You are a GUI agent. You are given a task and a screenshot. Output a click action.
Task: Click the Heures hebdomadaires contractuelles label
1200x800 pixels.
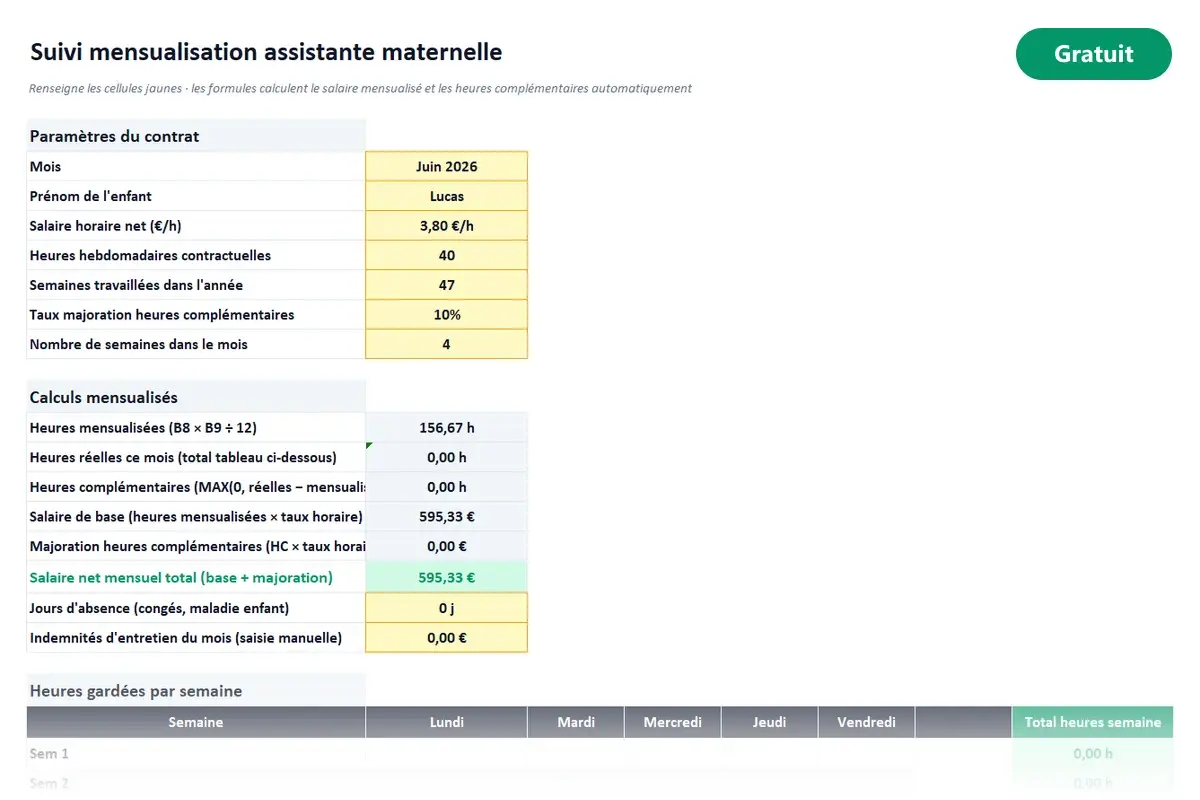pyautogui.click(x=150, y=255)
